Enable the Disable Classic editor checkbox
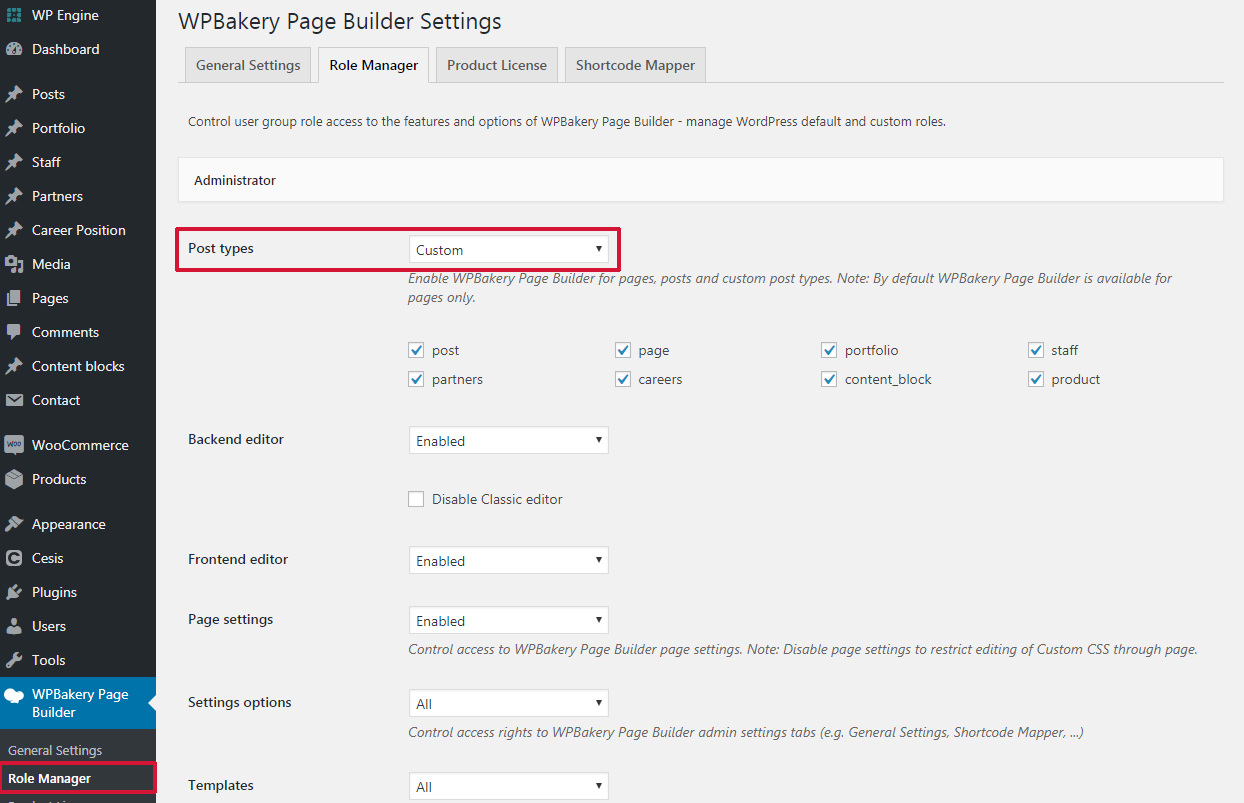 tap(416, 499)
